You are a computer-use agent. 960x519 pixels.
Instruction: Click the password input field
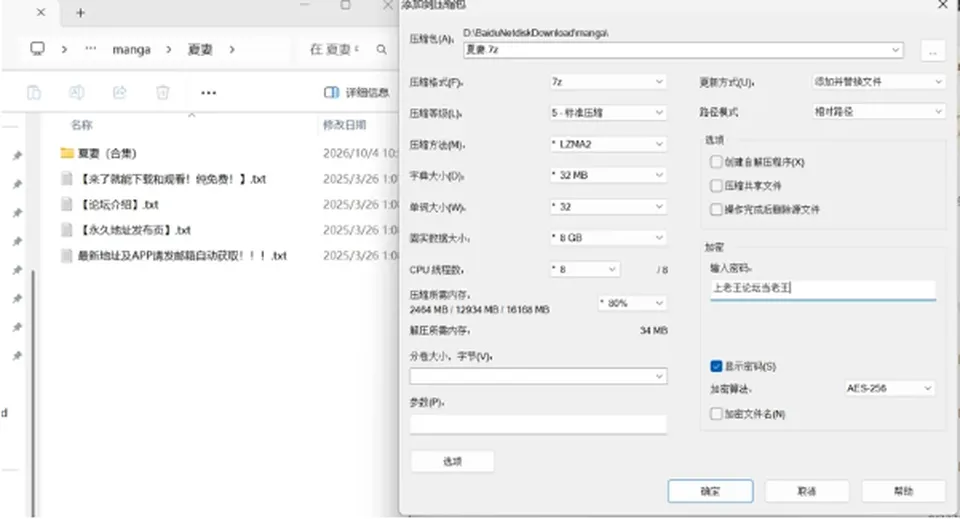823,288
